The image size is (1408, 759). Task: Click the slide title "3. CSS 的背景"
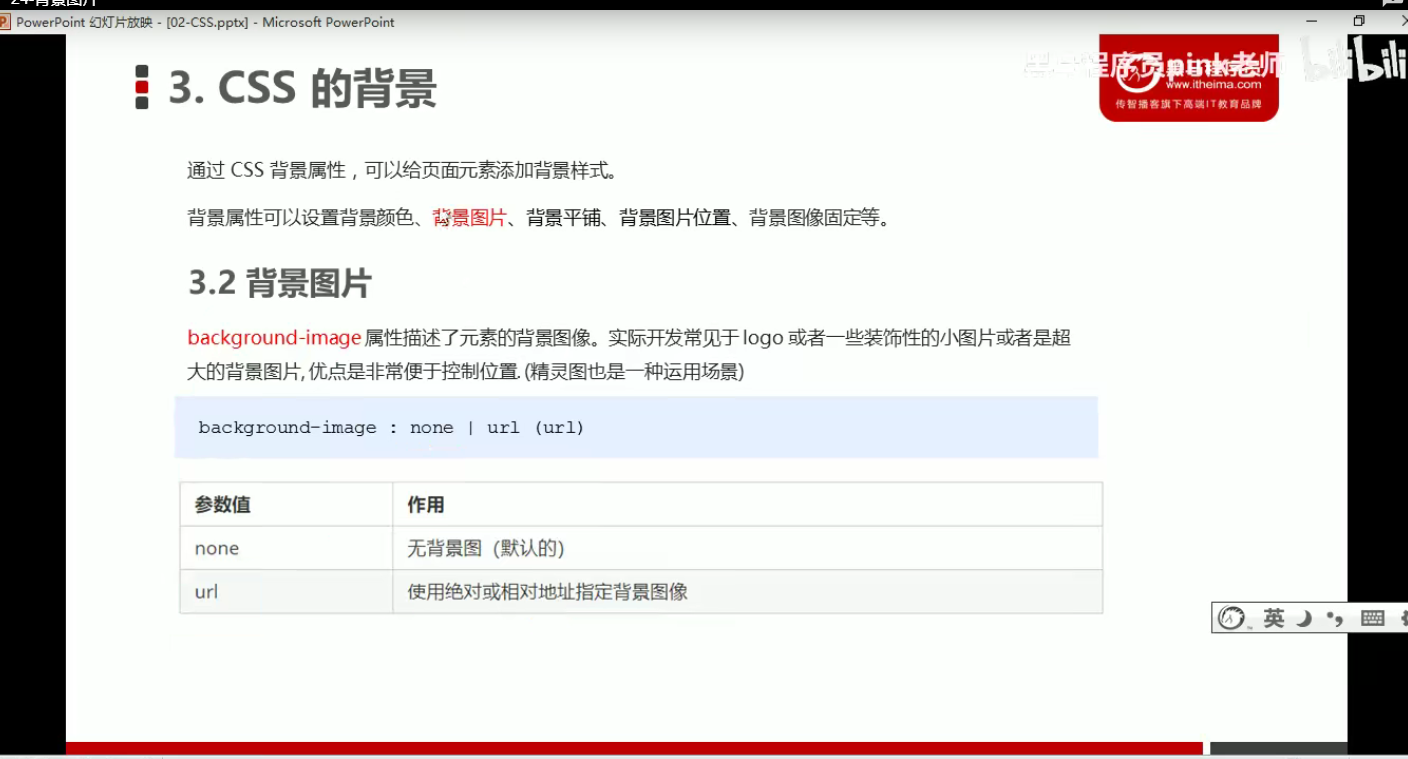click(302, 88)
